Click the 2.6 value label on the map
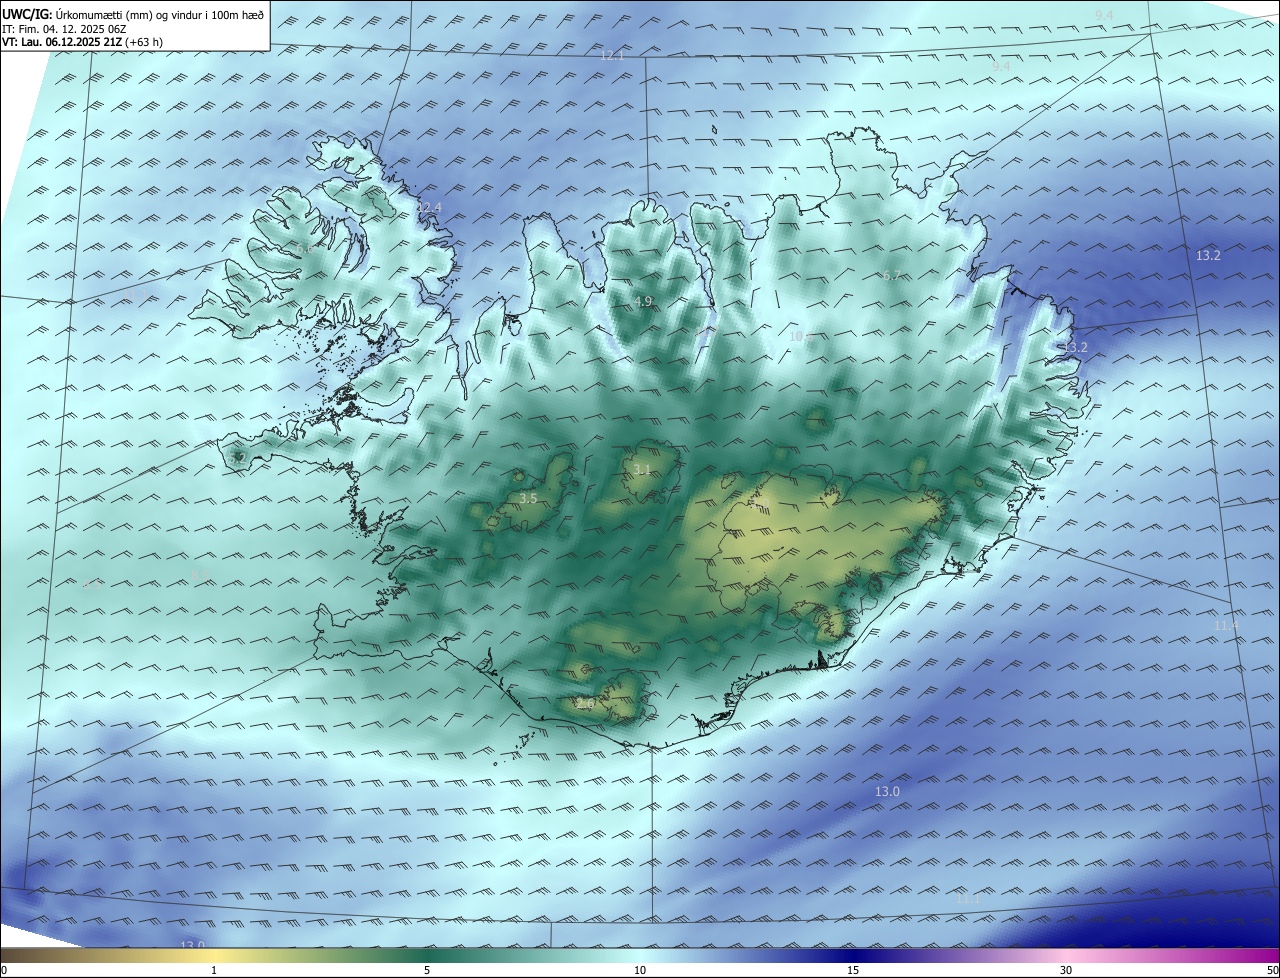Image resolution: width=1280 pixels, height=978 pixels. (x=585, y=704)
